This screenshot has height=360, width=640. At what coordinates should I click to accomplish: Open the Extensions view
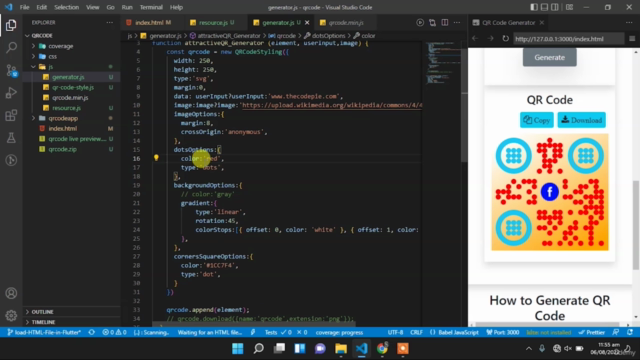11,115
